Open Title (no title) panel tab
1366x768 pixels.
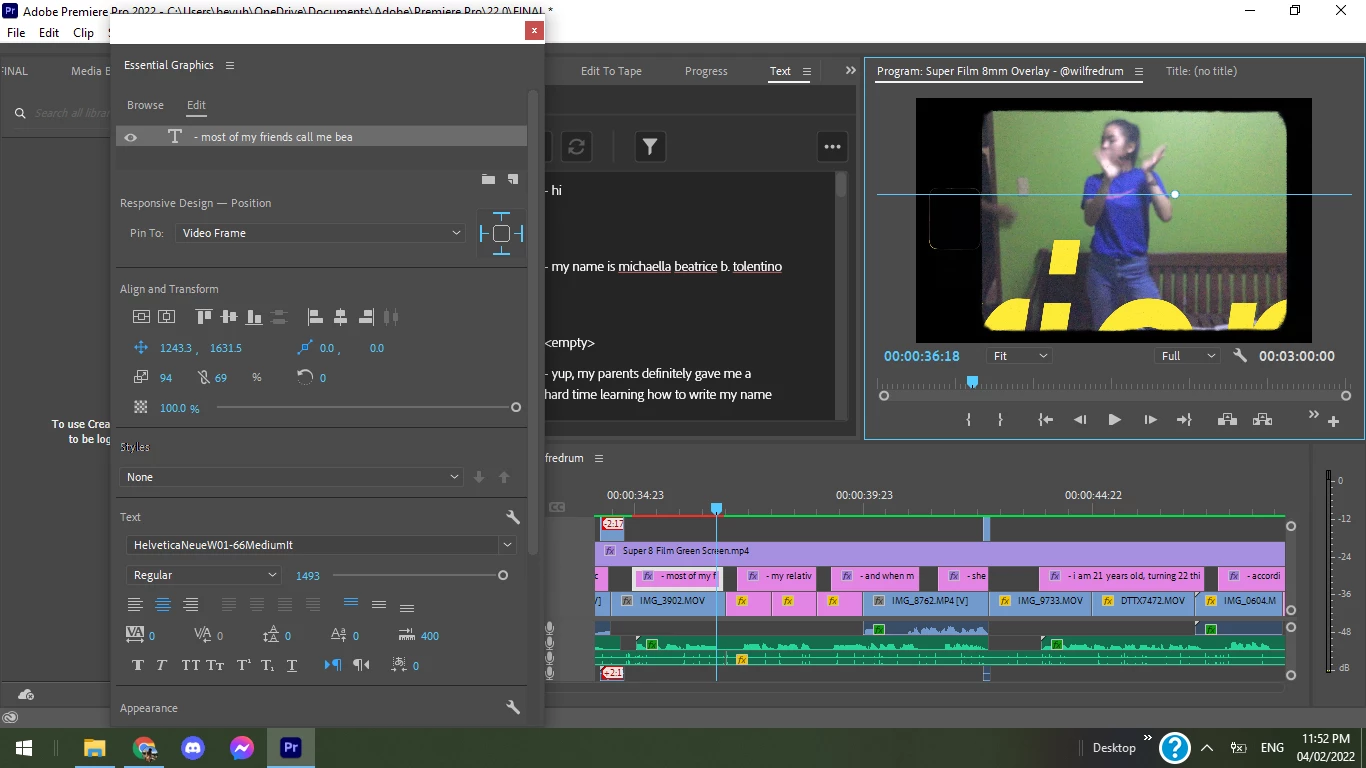pyautogui.click(x=1201, y=71)
